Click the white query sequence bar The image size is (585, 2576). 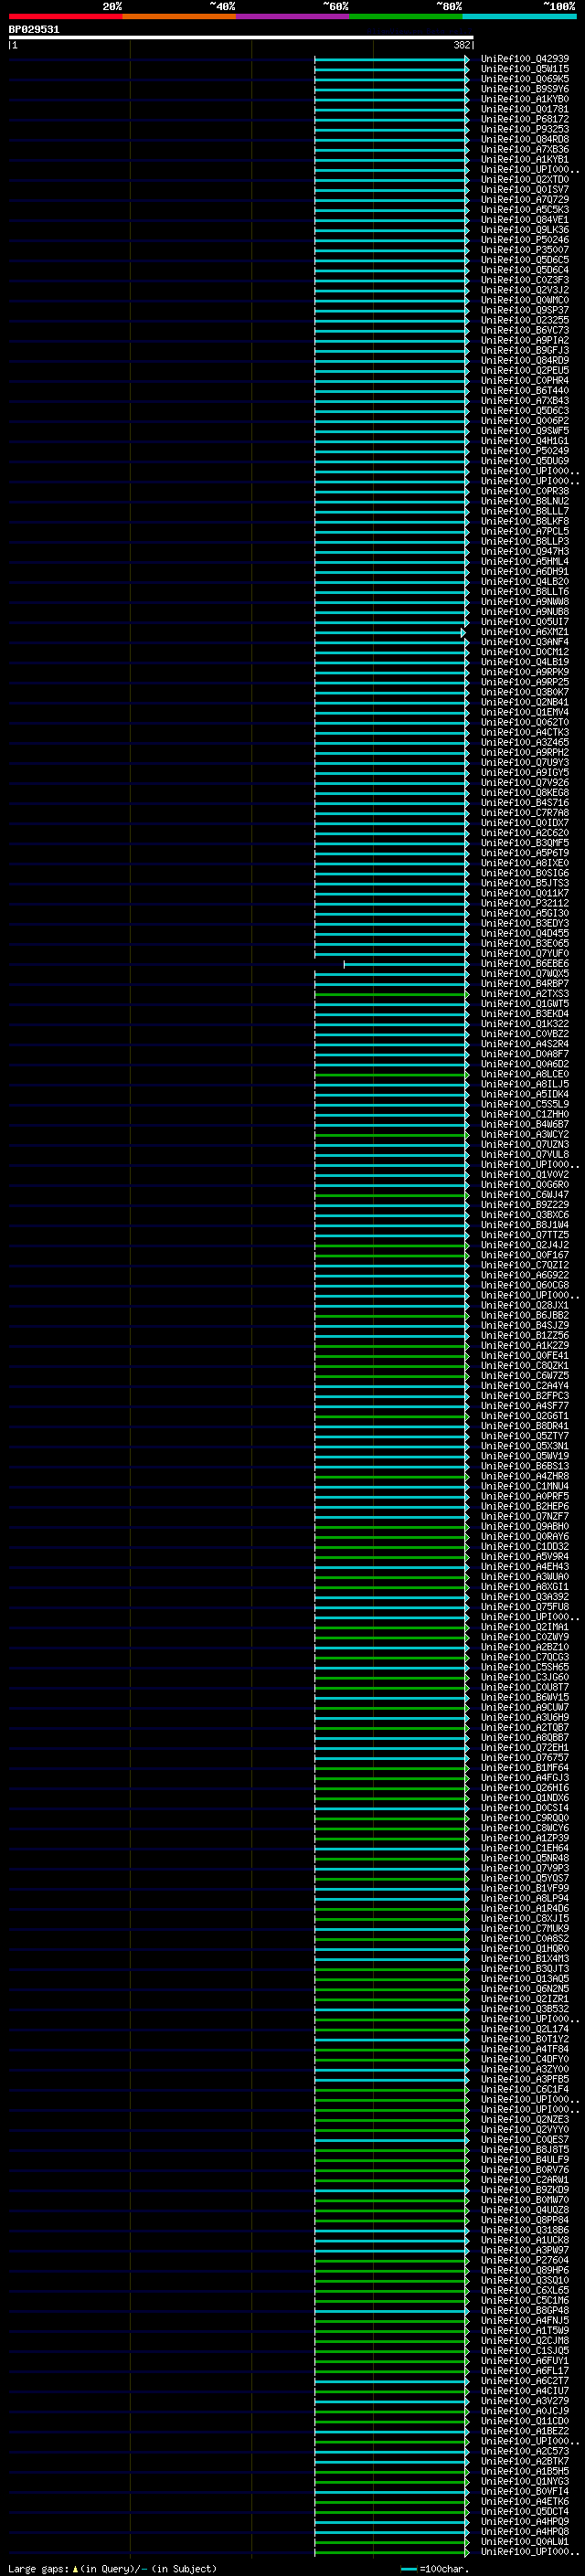241,38
